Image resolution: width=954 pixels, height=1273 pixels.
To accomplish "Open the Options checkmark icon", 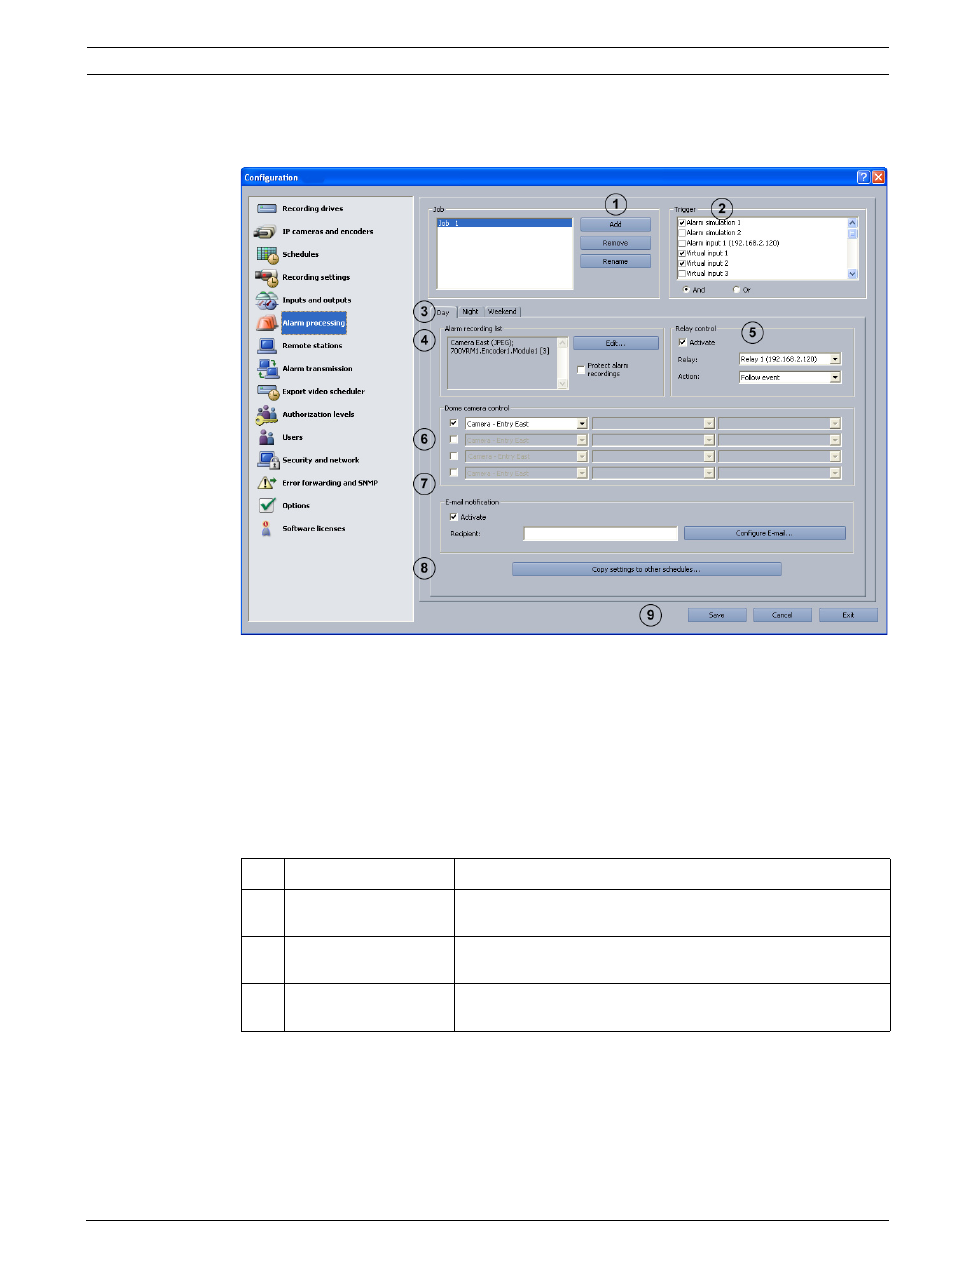I will click(x=266, y=506).
